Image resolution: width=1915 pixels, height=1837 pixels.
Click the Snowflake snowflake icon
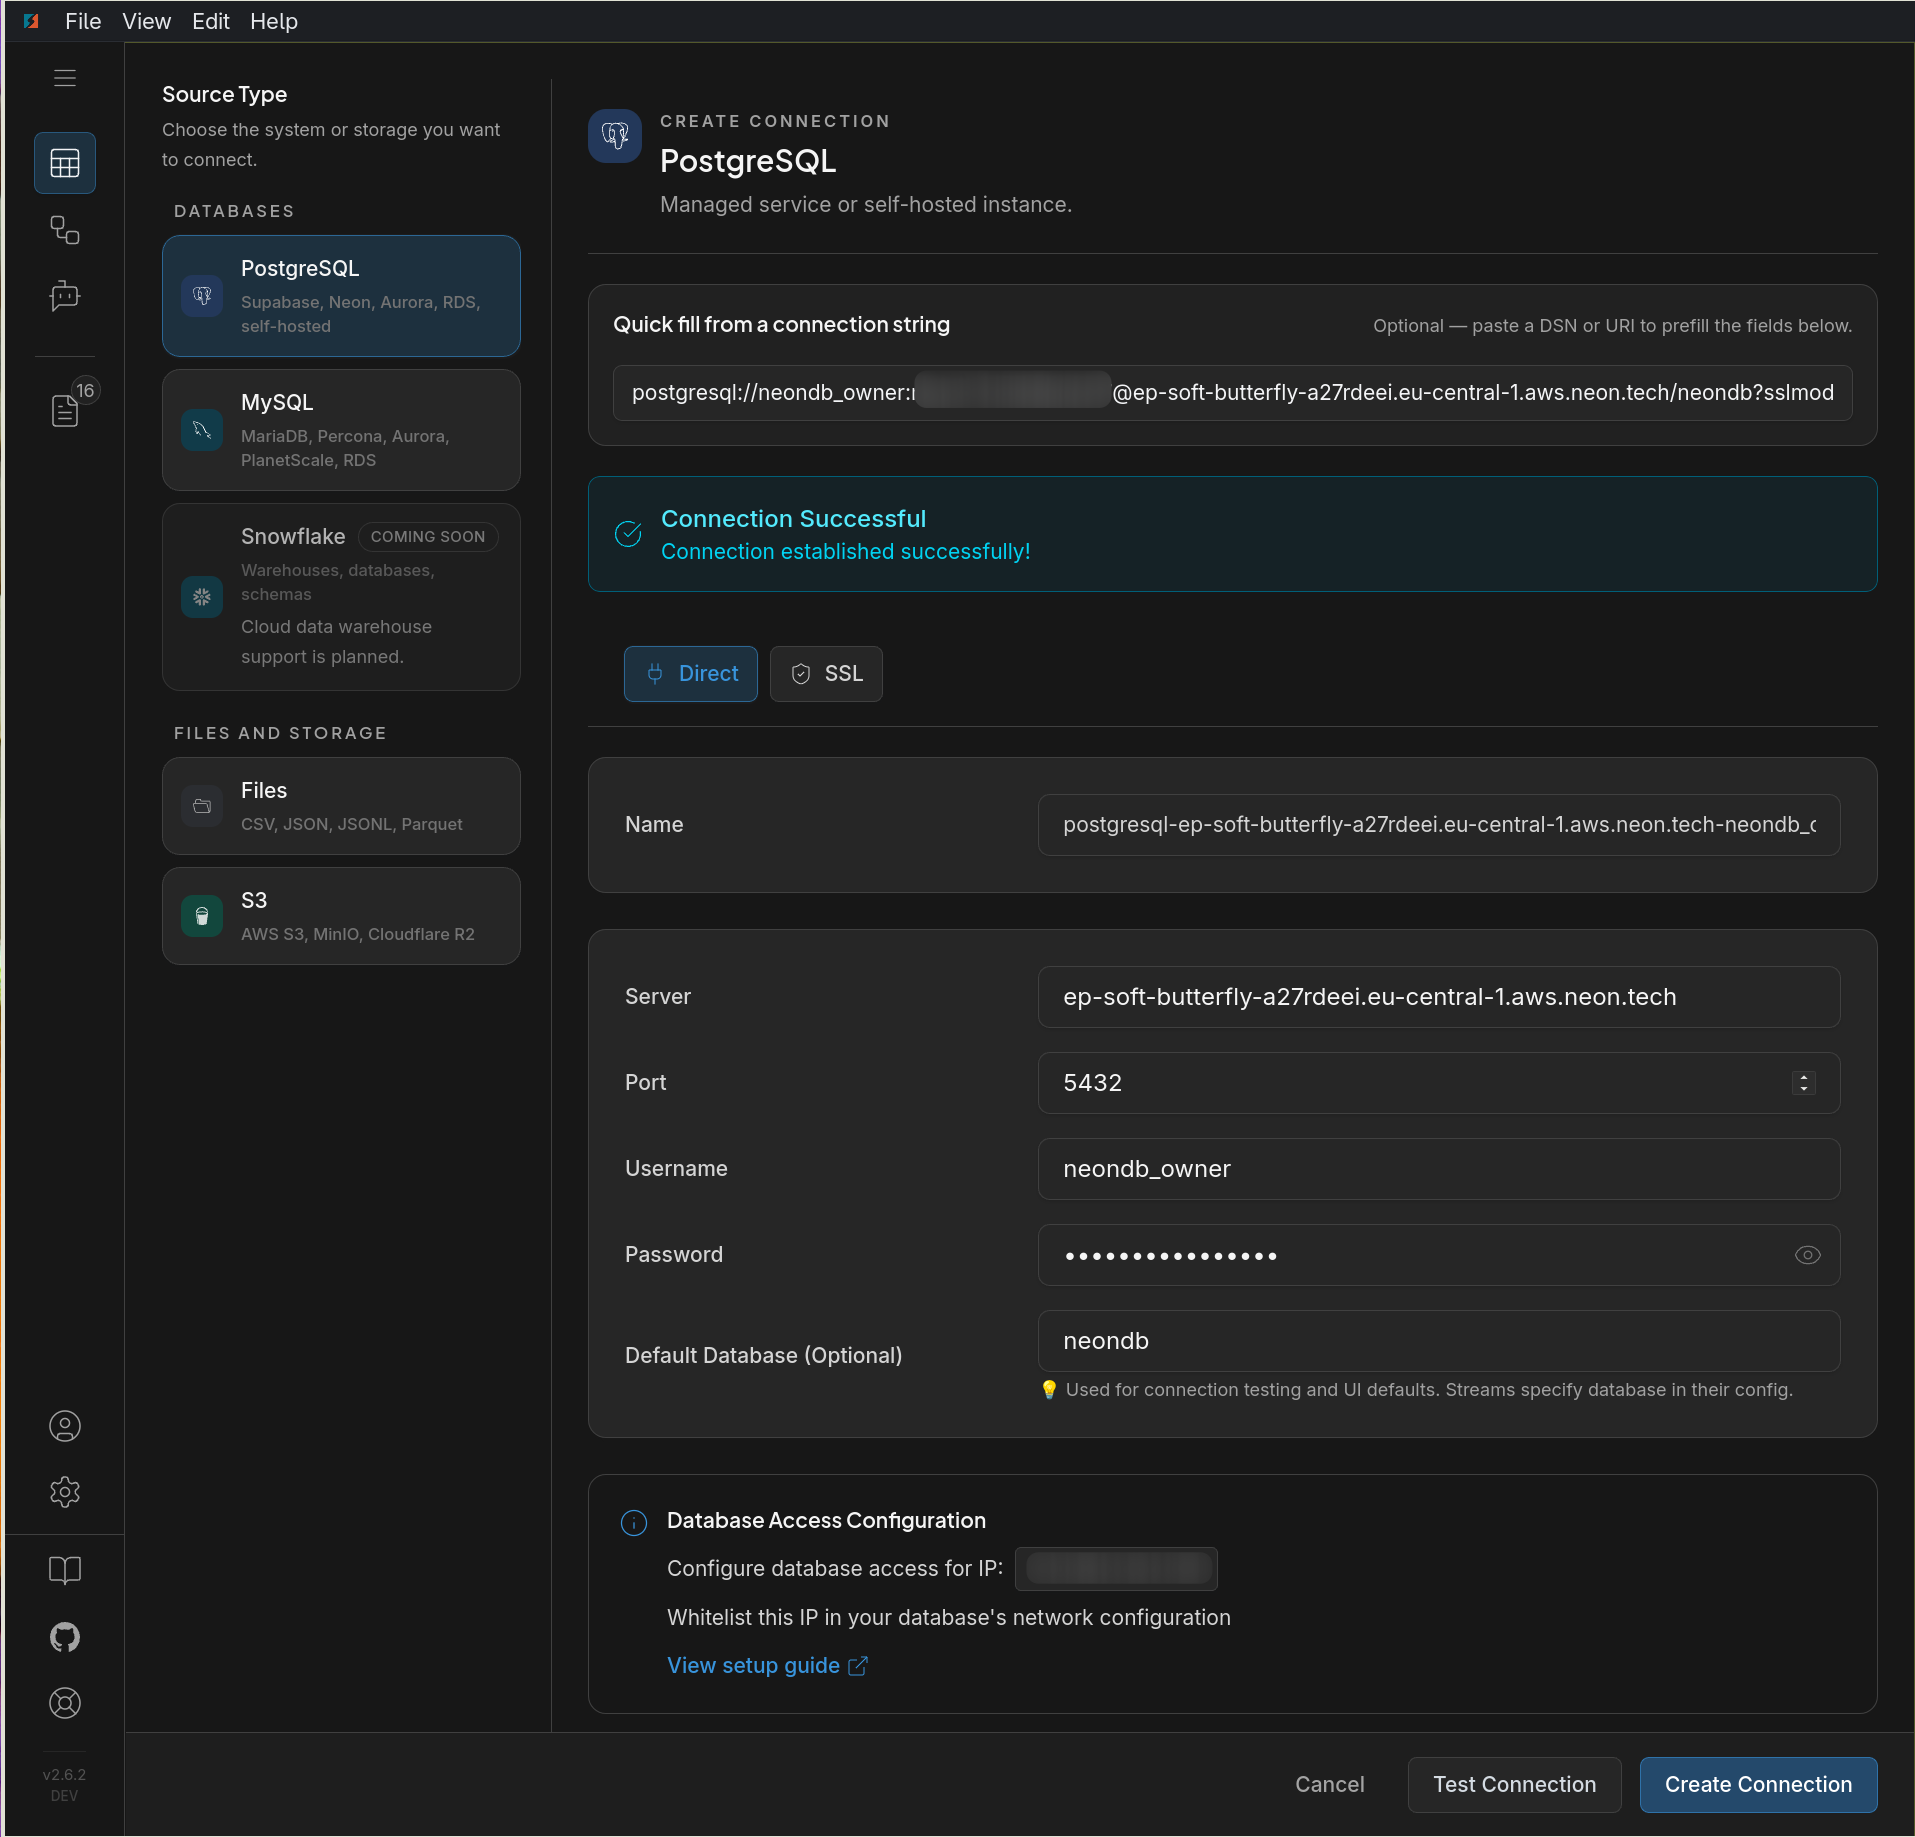[202, 597]
